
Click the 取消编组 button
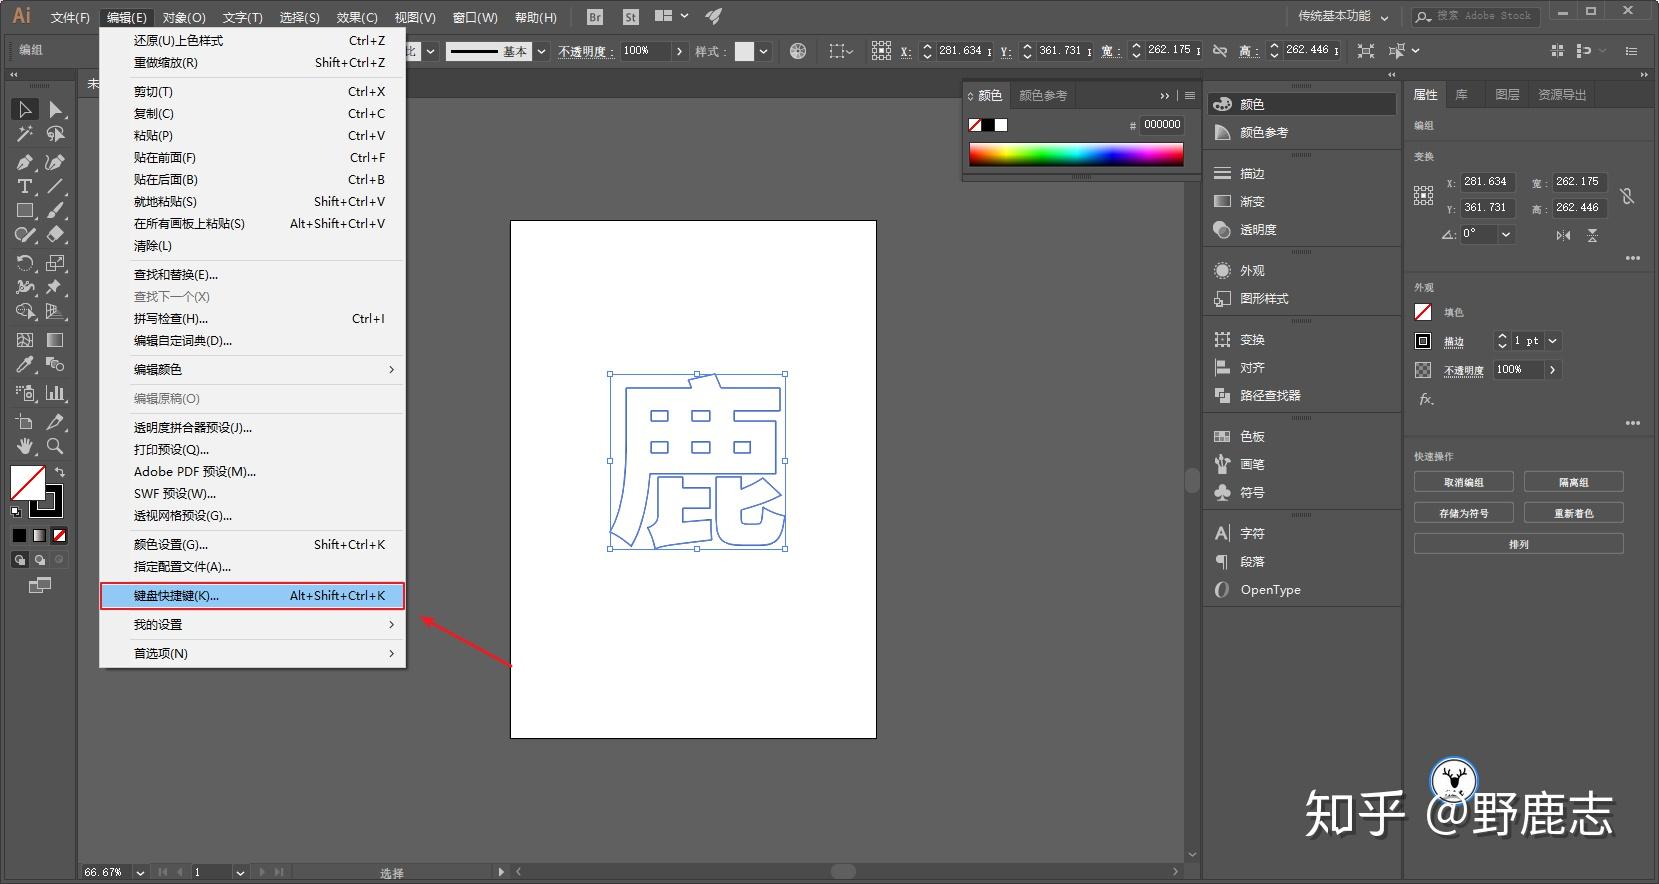1463,482
